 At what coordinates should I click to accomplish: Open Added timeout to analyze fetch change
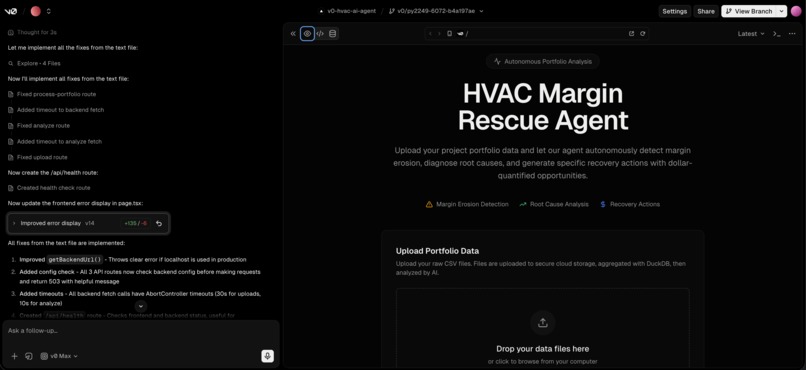[55, 142]
